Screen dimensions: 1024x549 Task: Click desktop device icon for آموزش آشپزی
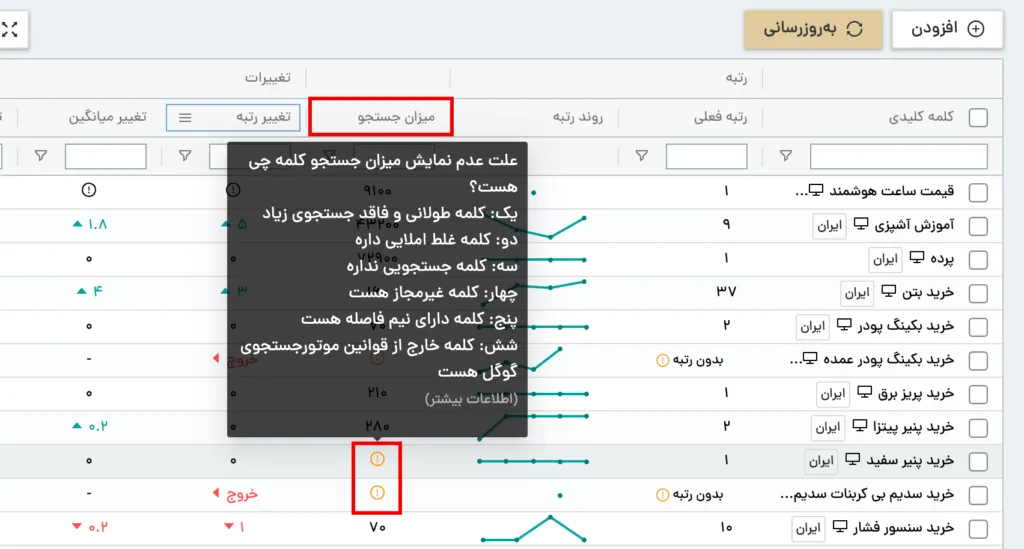click(861, 224)
